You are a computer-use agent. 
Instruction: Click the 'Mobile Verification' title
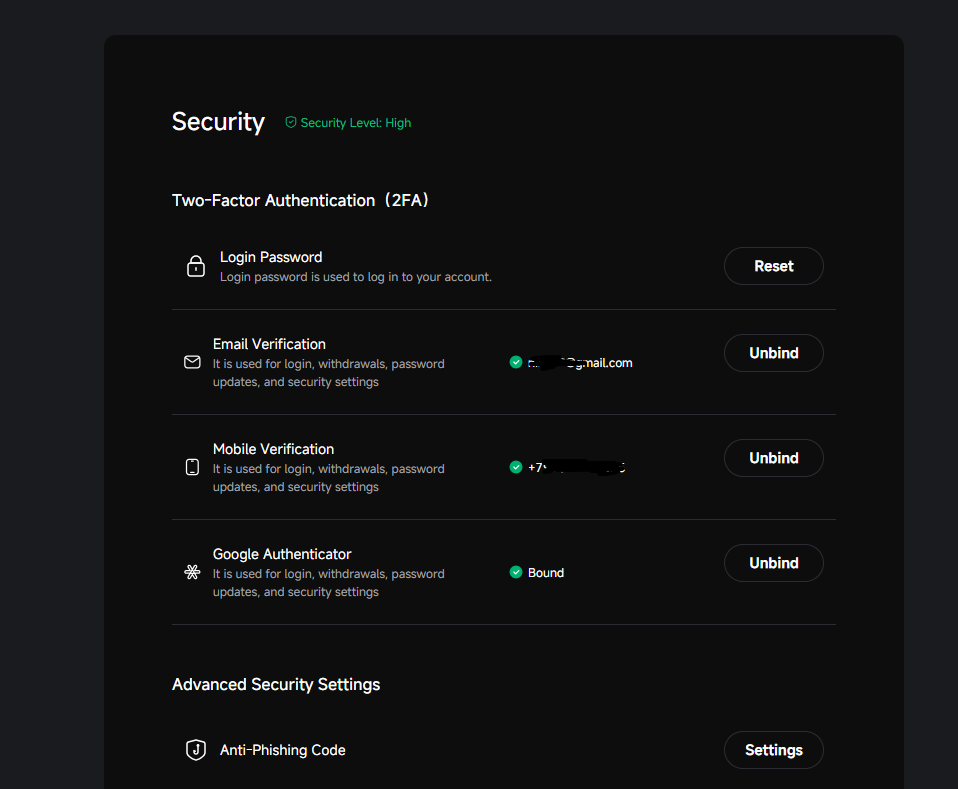click(273, 449)
